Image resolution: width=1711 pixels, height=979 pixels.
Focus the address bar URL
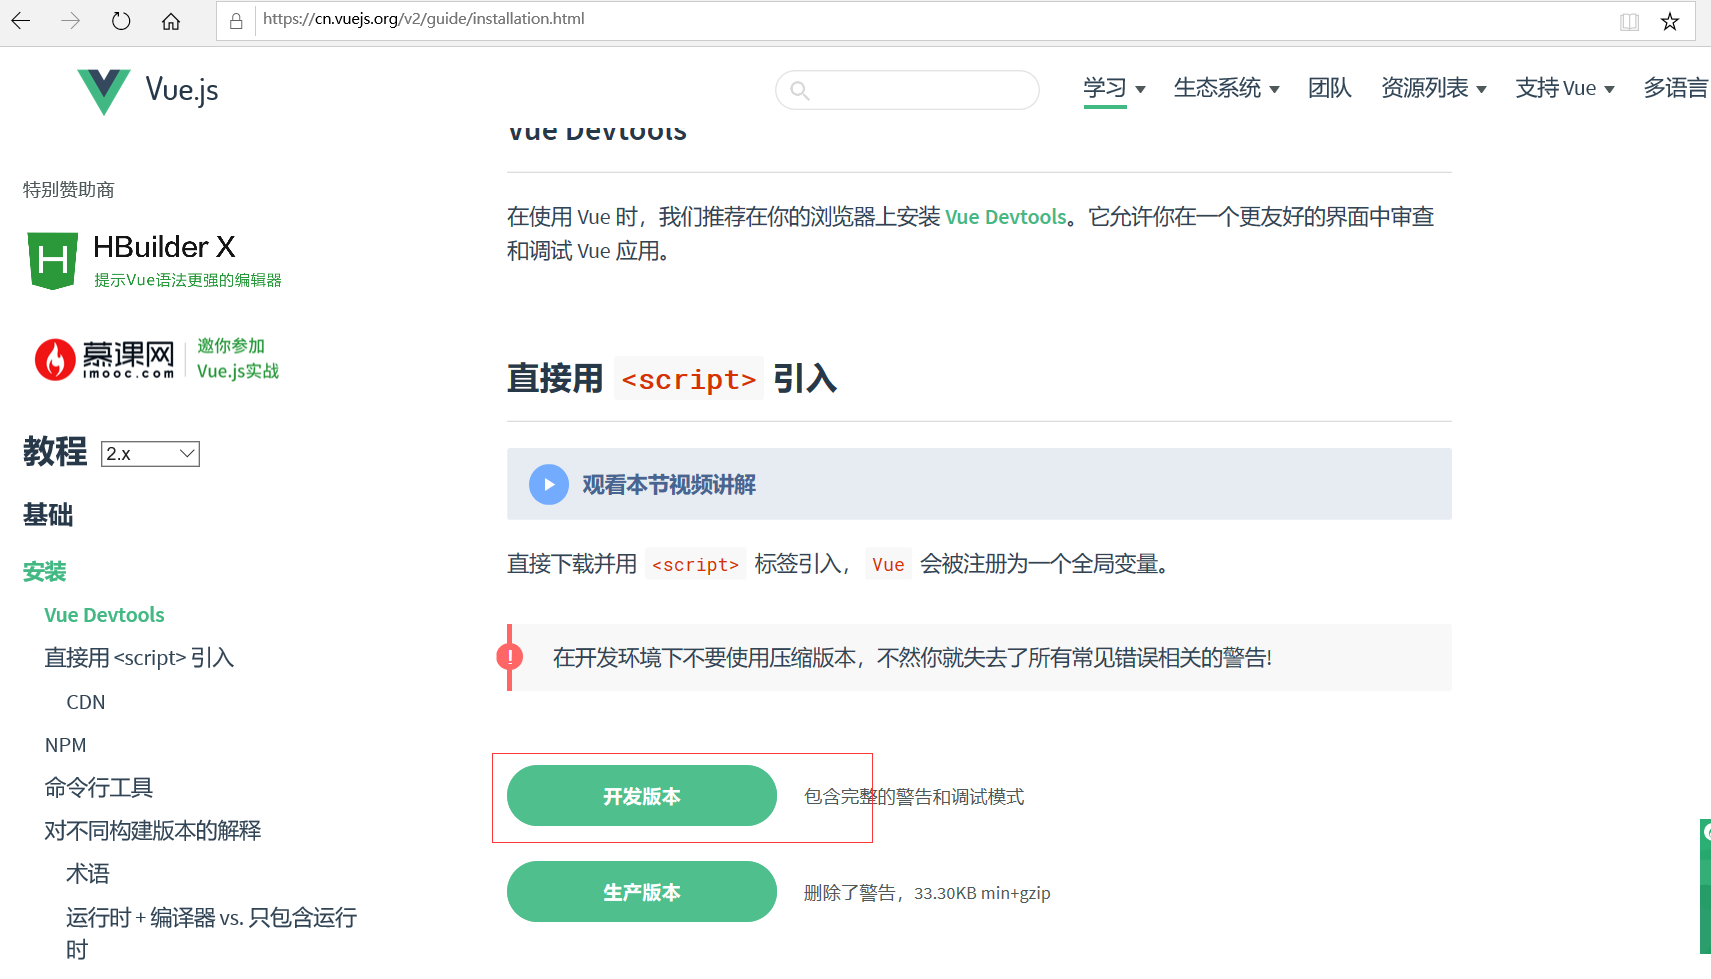(x=424, y=19)
